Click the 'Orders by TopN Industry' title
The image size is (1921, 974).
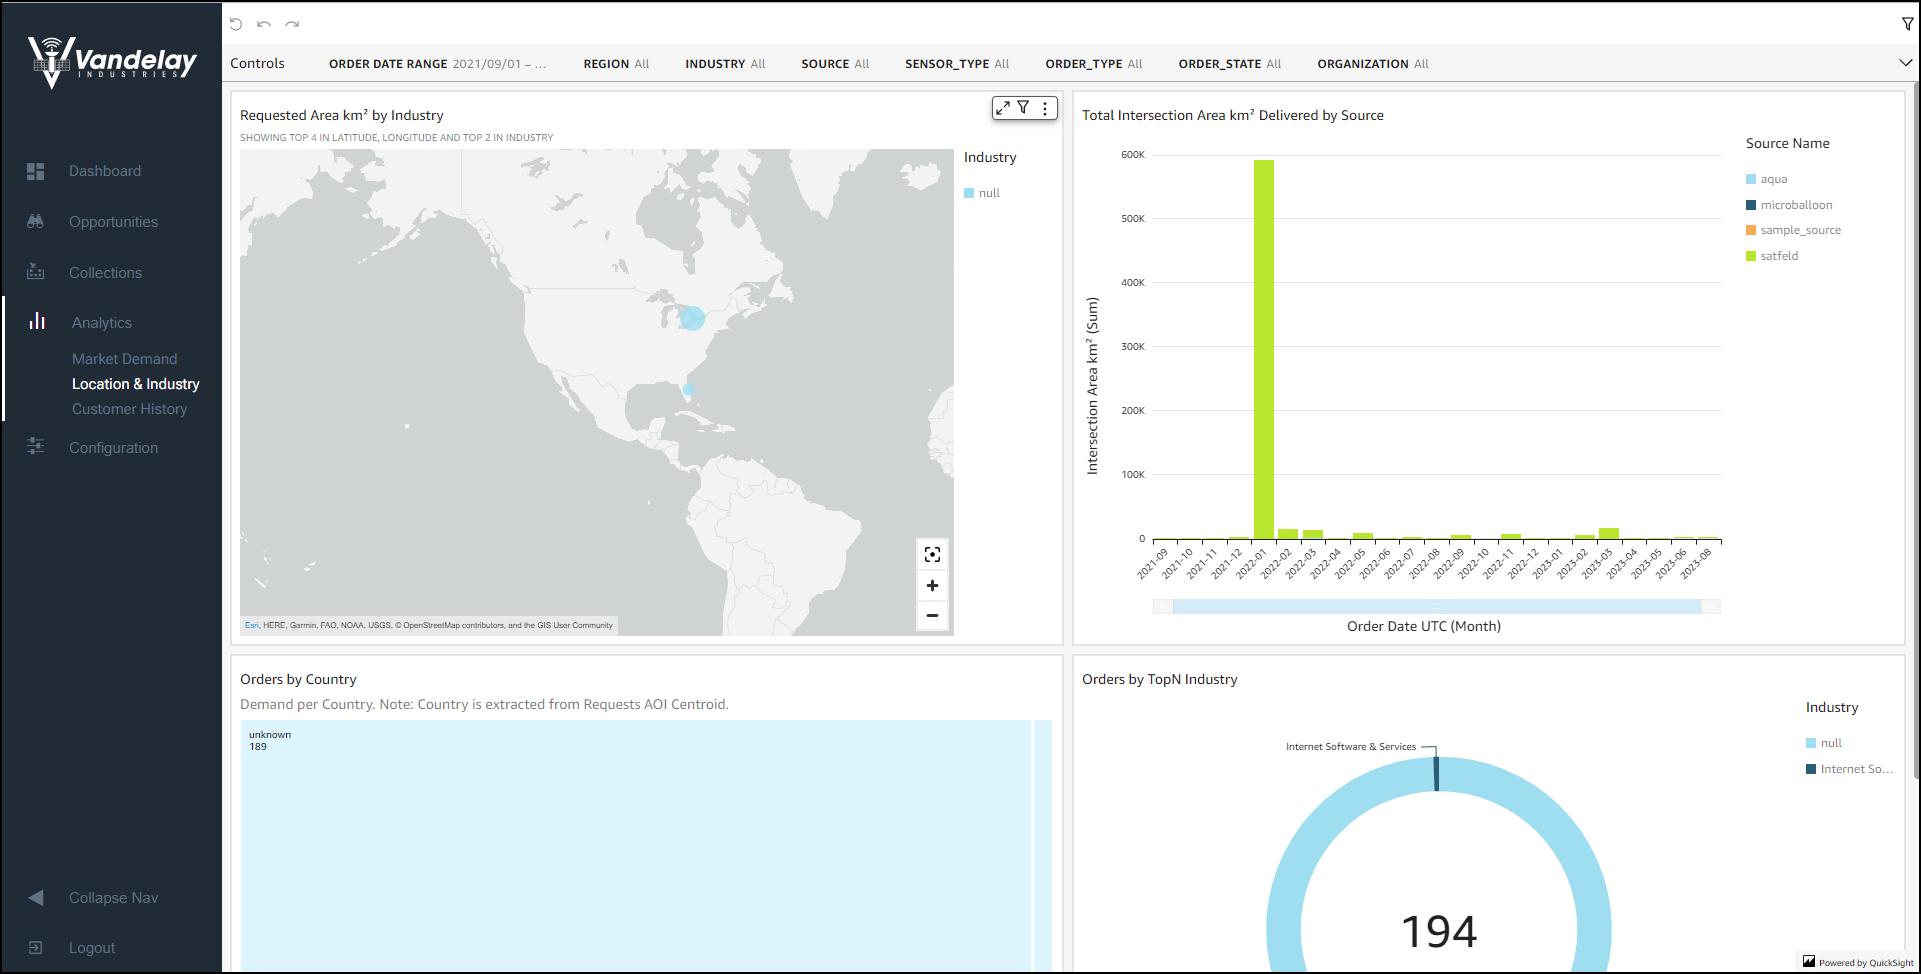1159,679
